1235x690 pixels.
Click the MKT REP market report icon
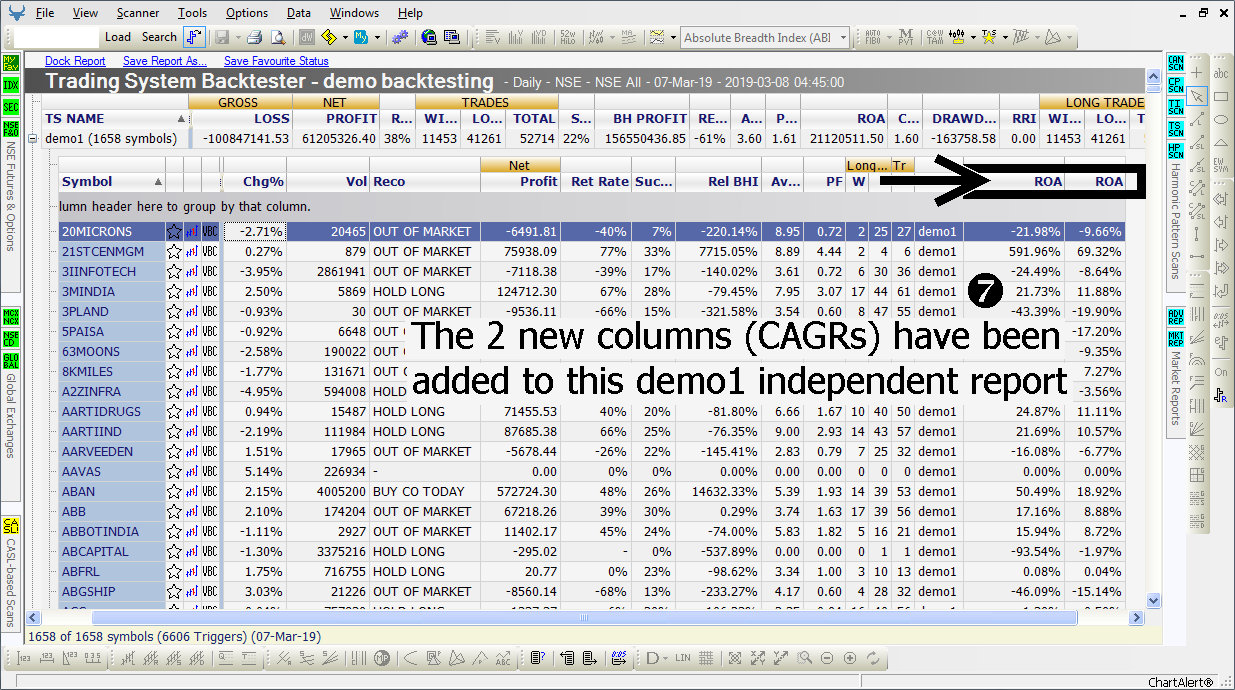pos(1175,338)
